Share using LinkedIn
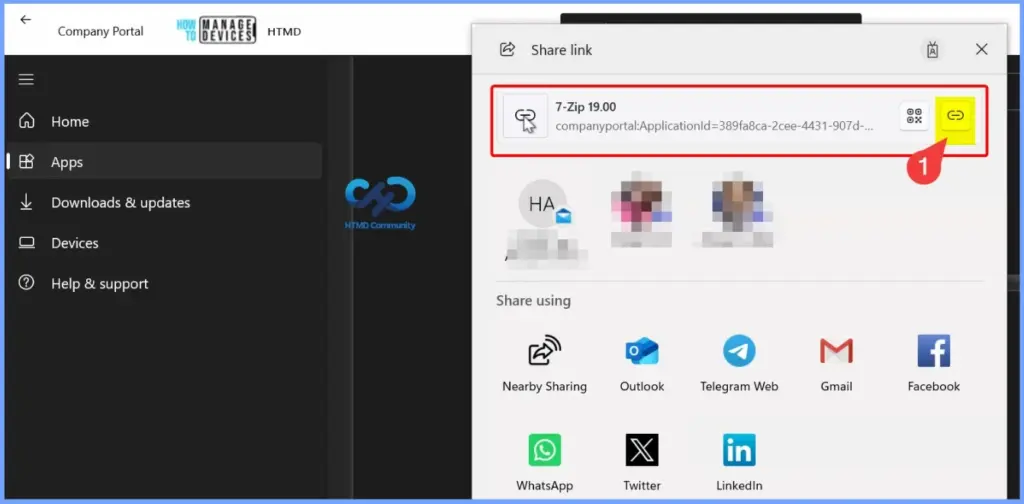 point(739,462)
